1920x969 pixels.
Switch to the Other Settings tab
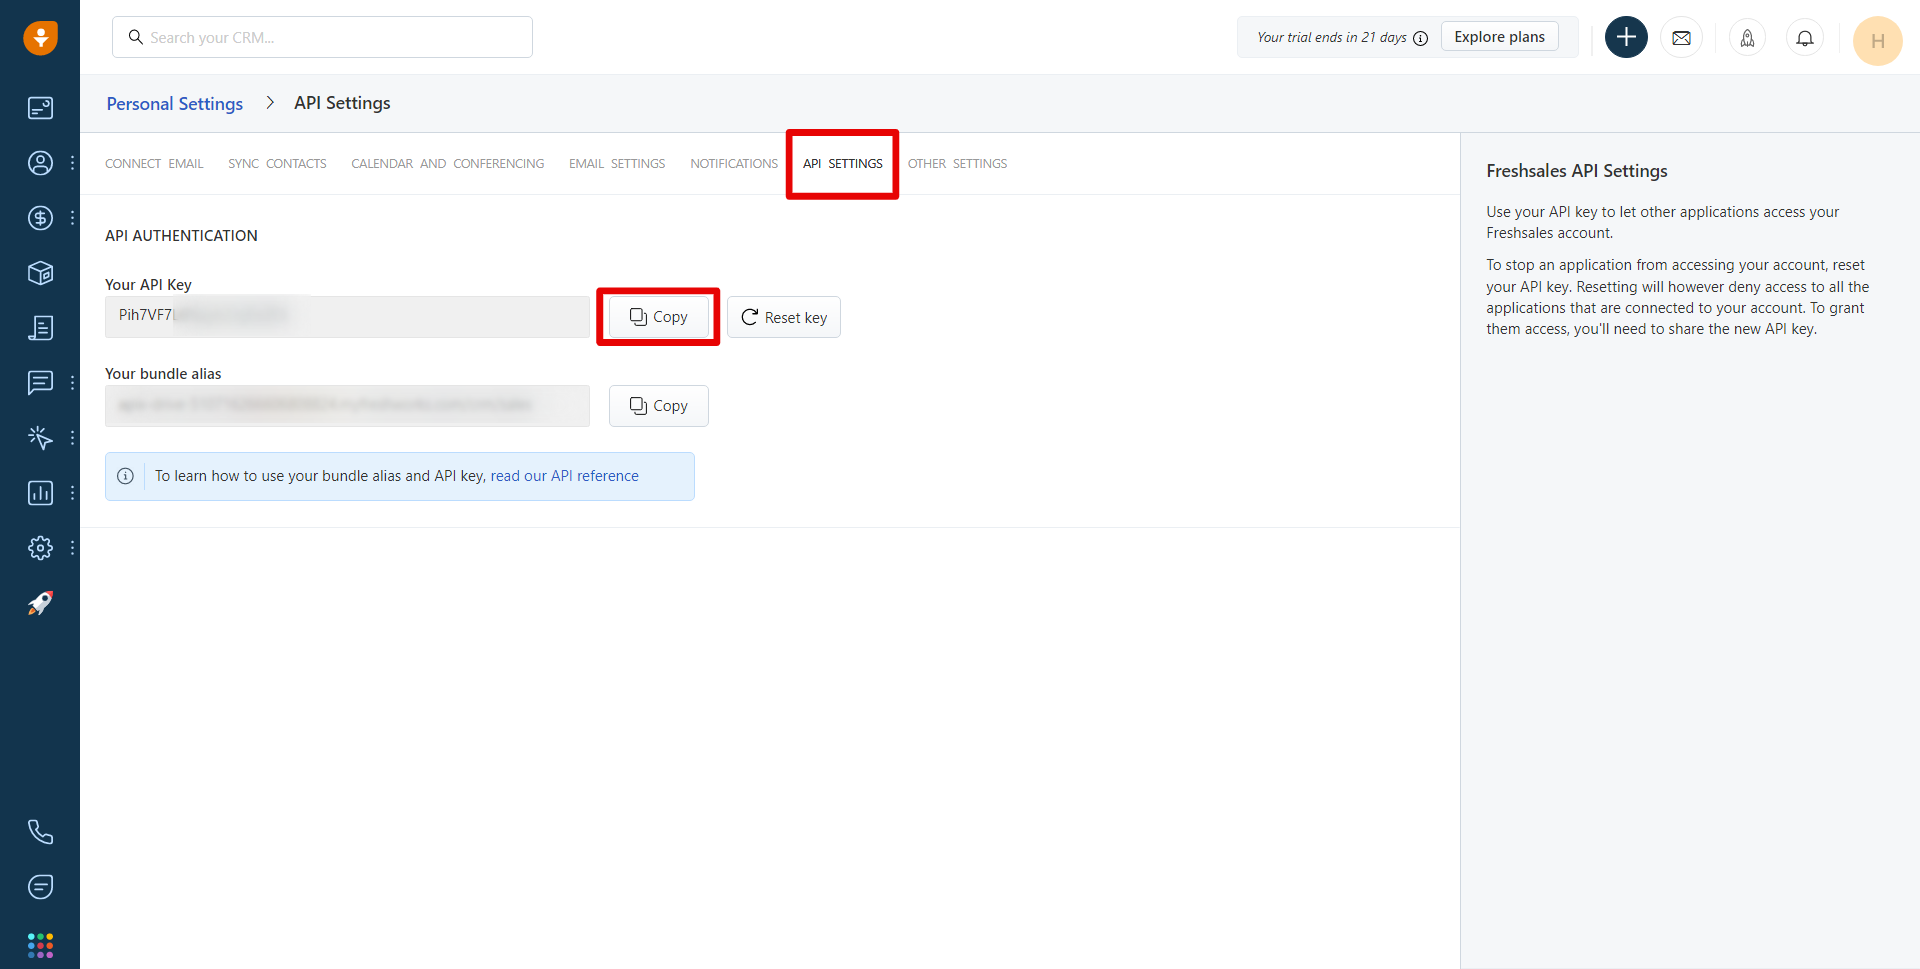(957, 164)
